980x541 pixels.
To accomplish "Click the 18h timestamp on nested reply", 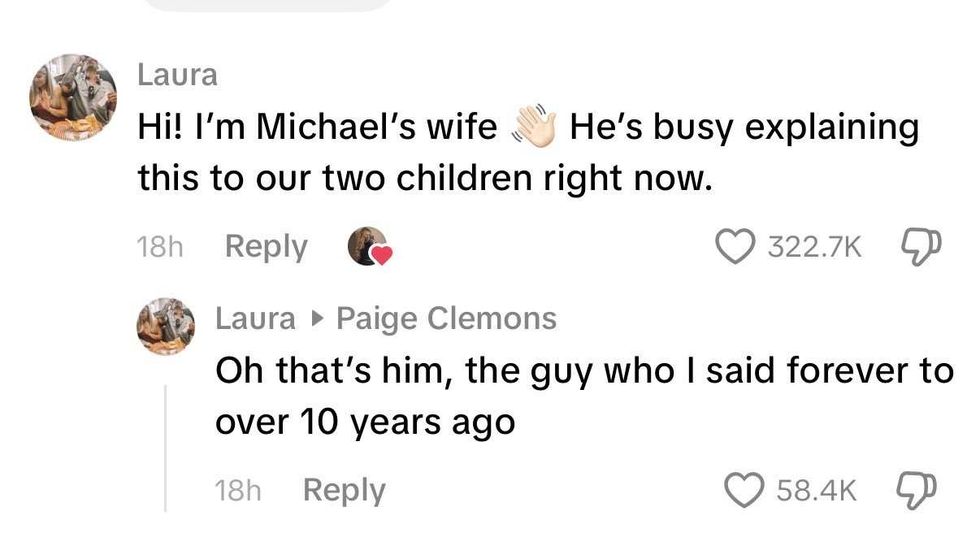I will point(238,491).
